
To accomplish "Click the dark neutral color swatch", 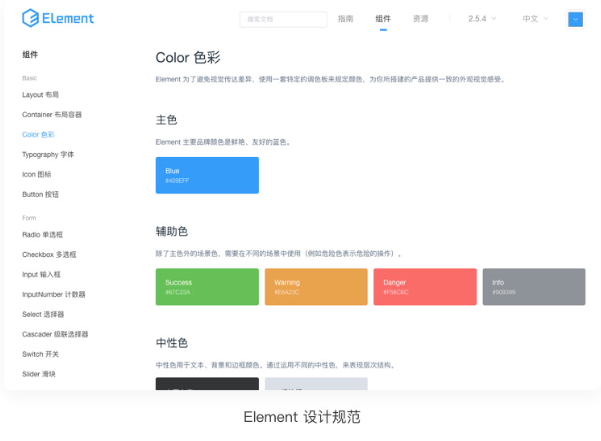I will pyautogui.click(x=207, y=384).
